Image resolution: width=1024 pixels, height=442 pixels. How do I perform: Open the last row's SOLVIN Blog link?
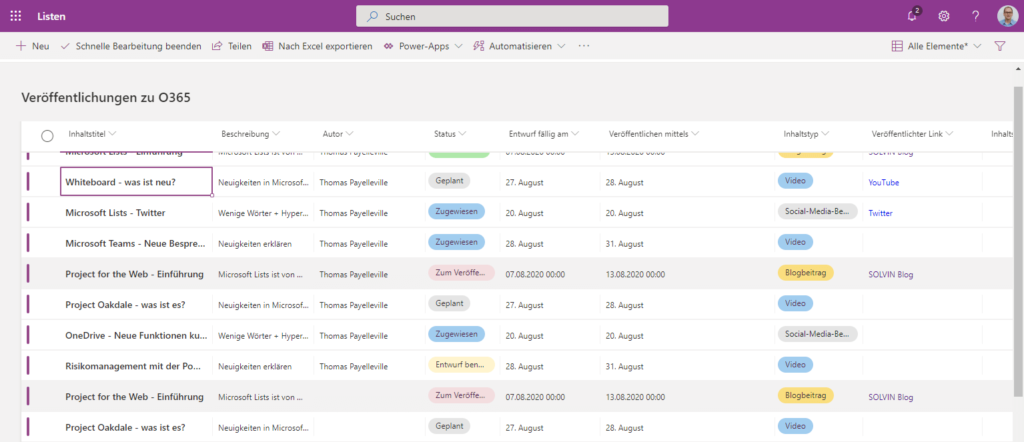(x=891, y=397)
